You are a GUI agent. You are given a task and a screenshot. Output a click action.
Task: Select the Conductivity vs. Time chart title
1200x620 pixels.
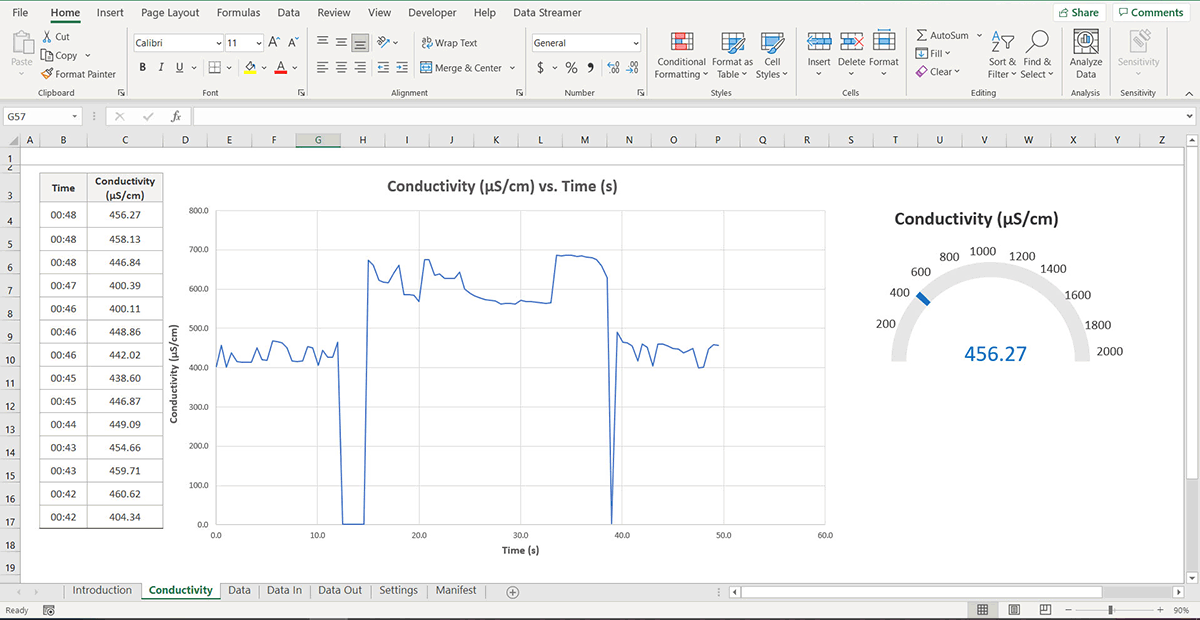(x=502, y=187)
